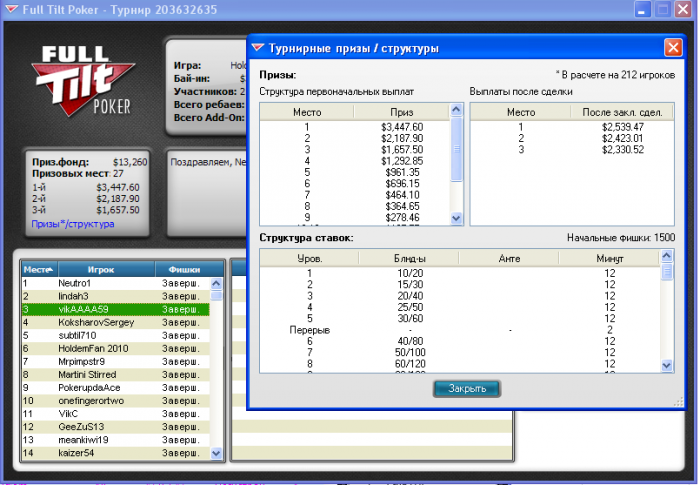Image resolution: width=700 pixels, height=485 pixels.
Task: Click the Минут column header
Action: point(609,259)
